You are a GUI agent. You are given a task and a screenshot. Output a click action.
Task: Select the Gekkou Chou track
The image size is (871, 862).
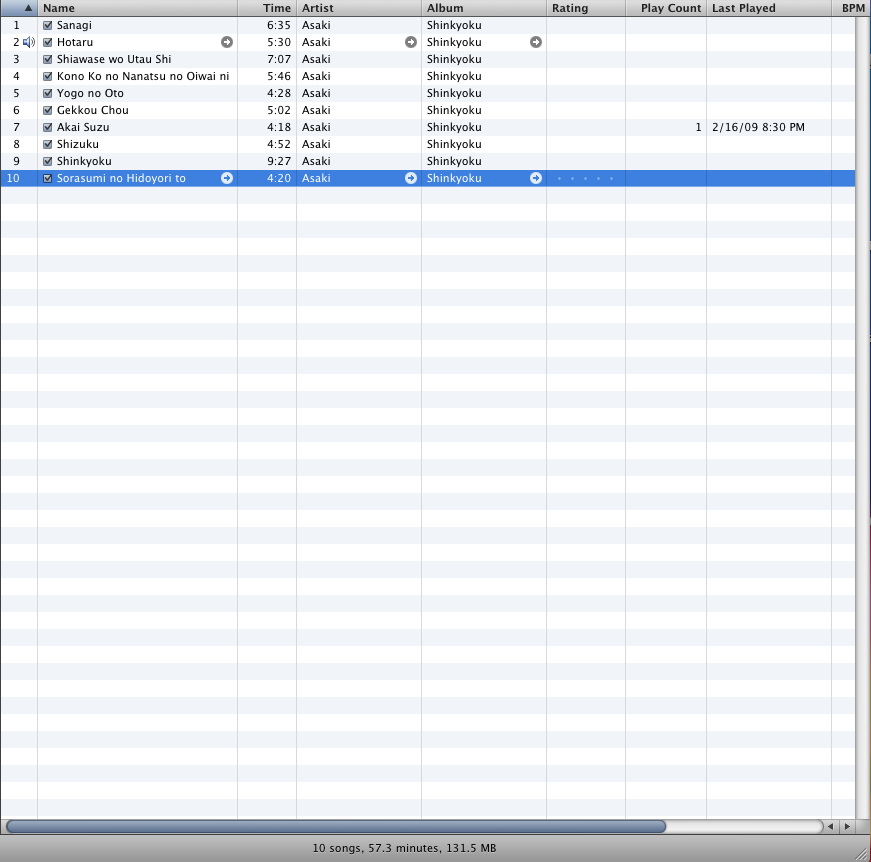coord(93,111)
